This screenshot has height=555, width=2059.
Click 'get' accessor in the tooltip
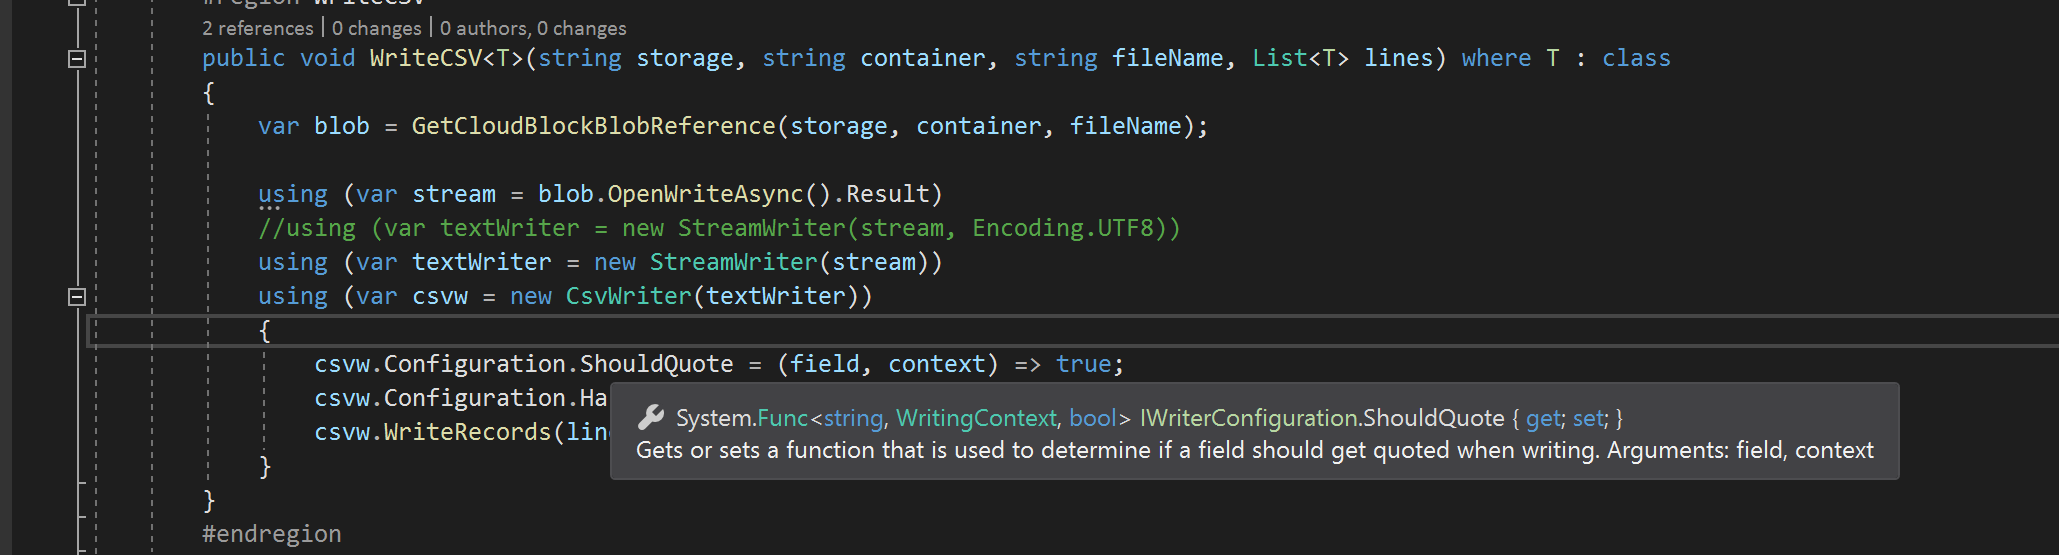click(x=1542, y=418)
